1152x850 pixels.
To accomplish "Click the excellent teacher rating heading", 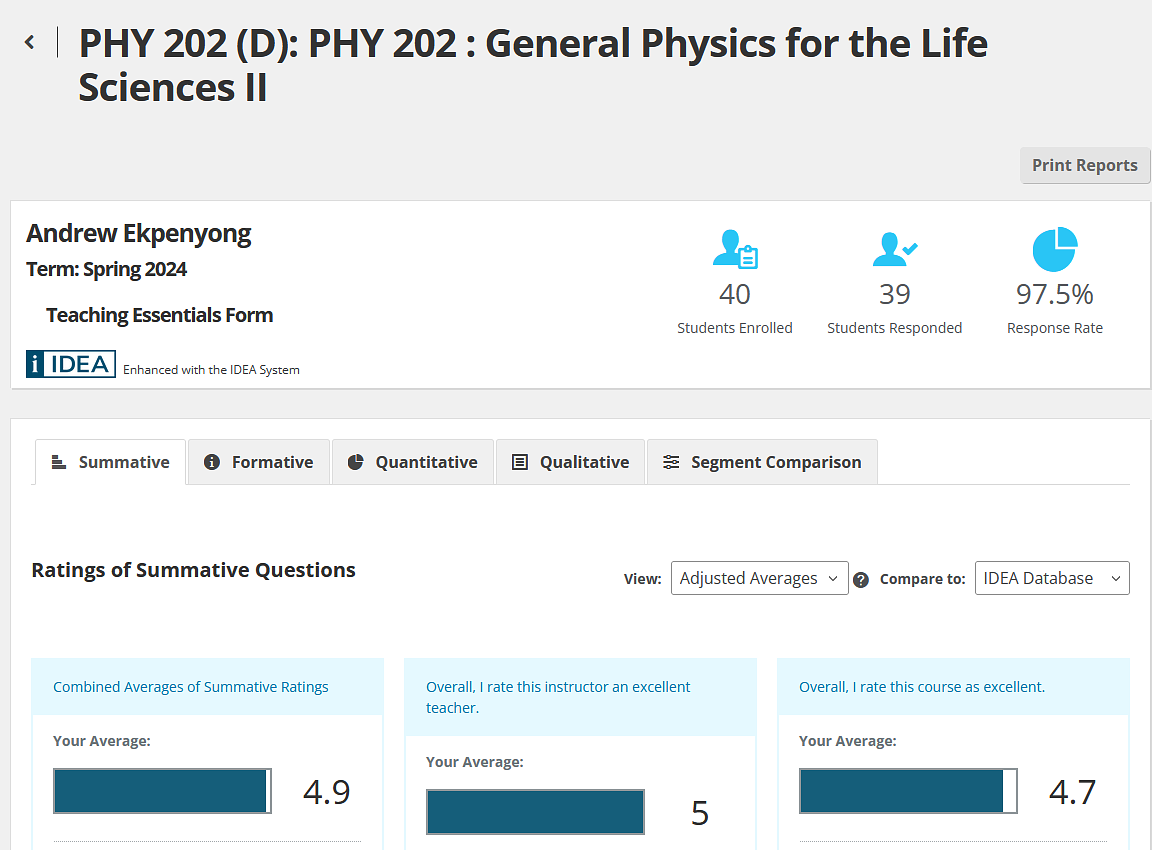I will tap(558, 697).
